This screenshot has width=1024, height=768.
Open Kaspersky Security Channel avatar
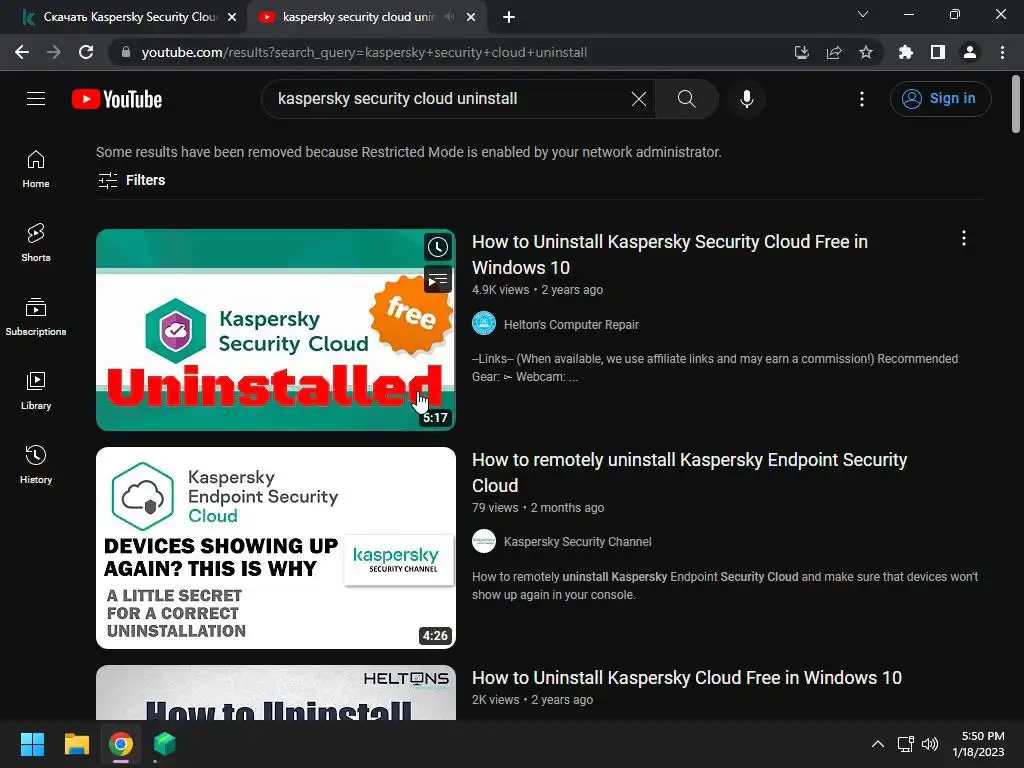[484, 541]
